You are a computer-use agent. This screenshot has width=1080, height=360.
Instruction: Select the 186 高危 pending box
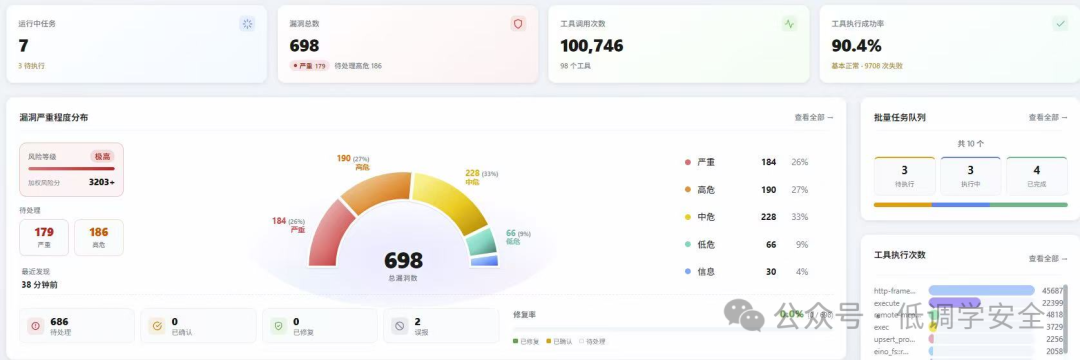point(98,237)
